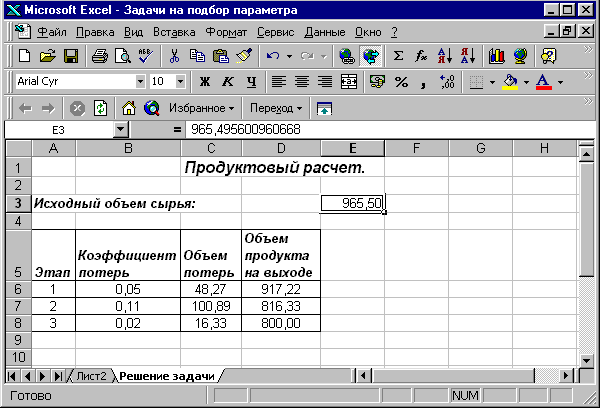Open the Function Wizard fx icon
Screen dimensions: 600x408
(421, 56)
